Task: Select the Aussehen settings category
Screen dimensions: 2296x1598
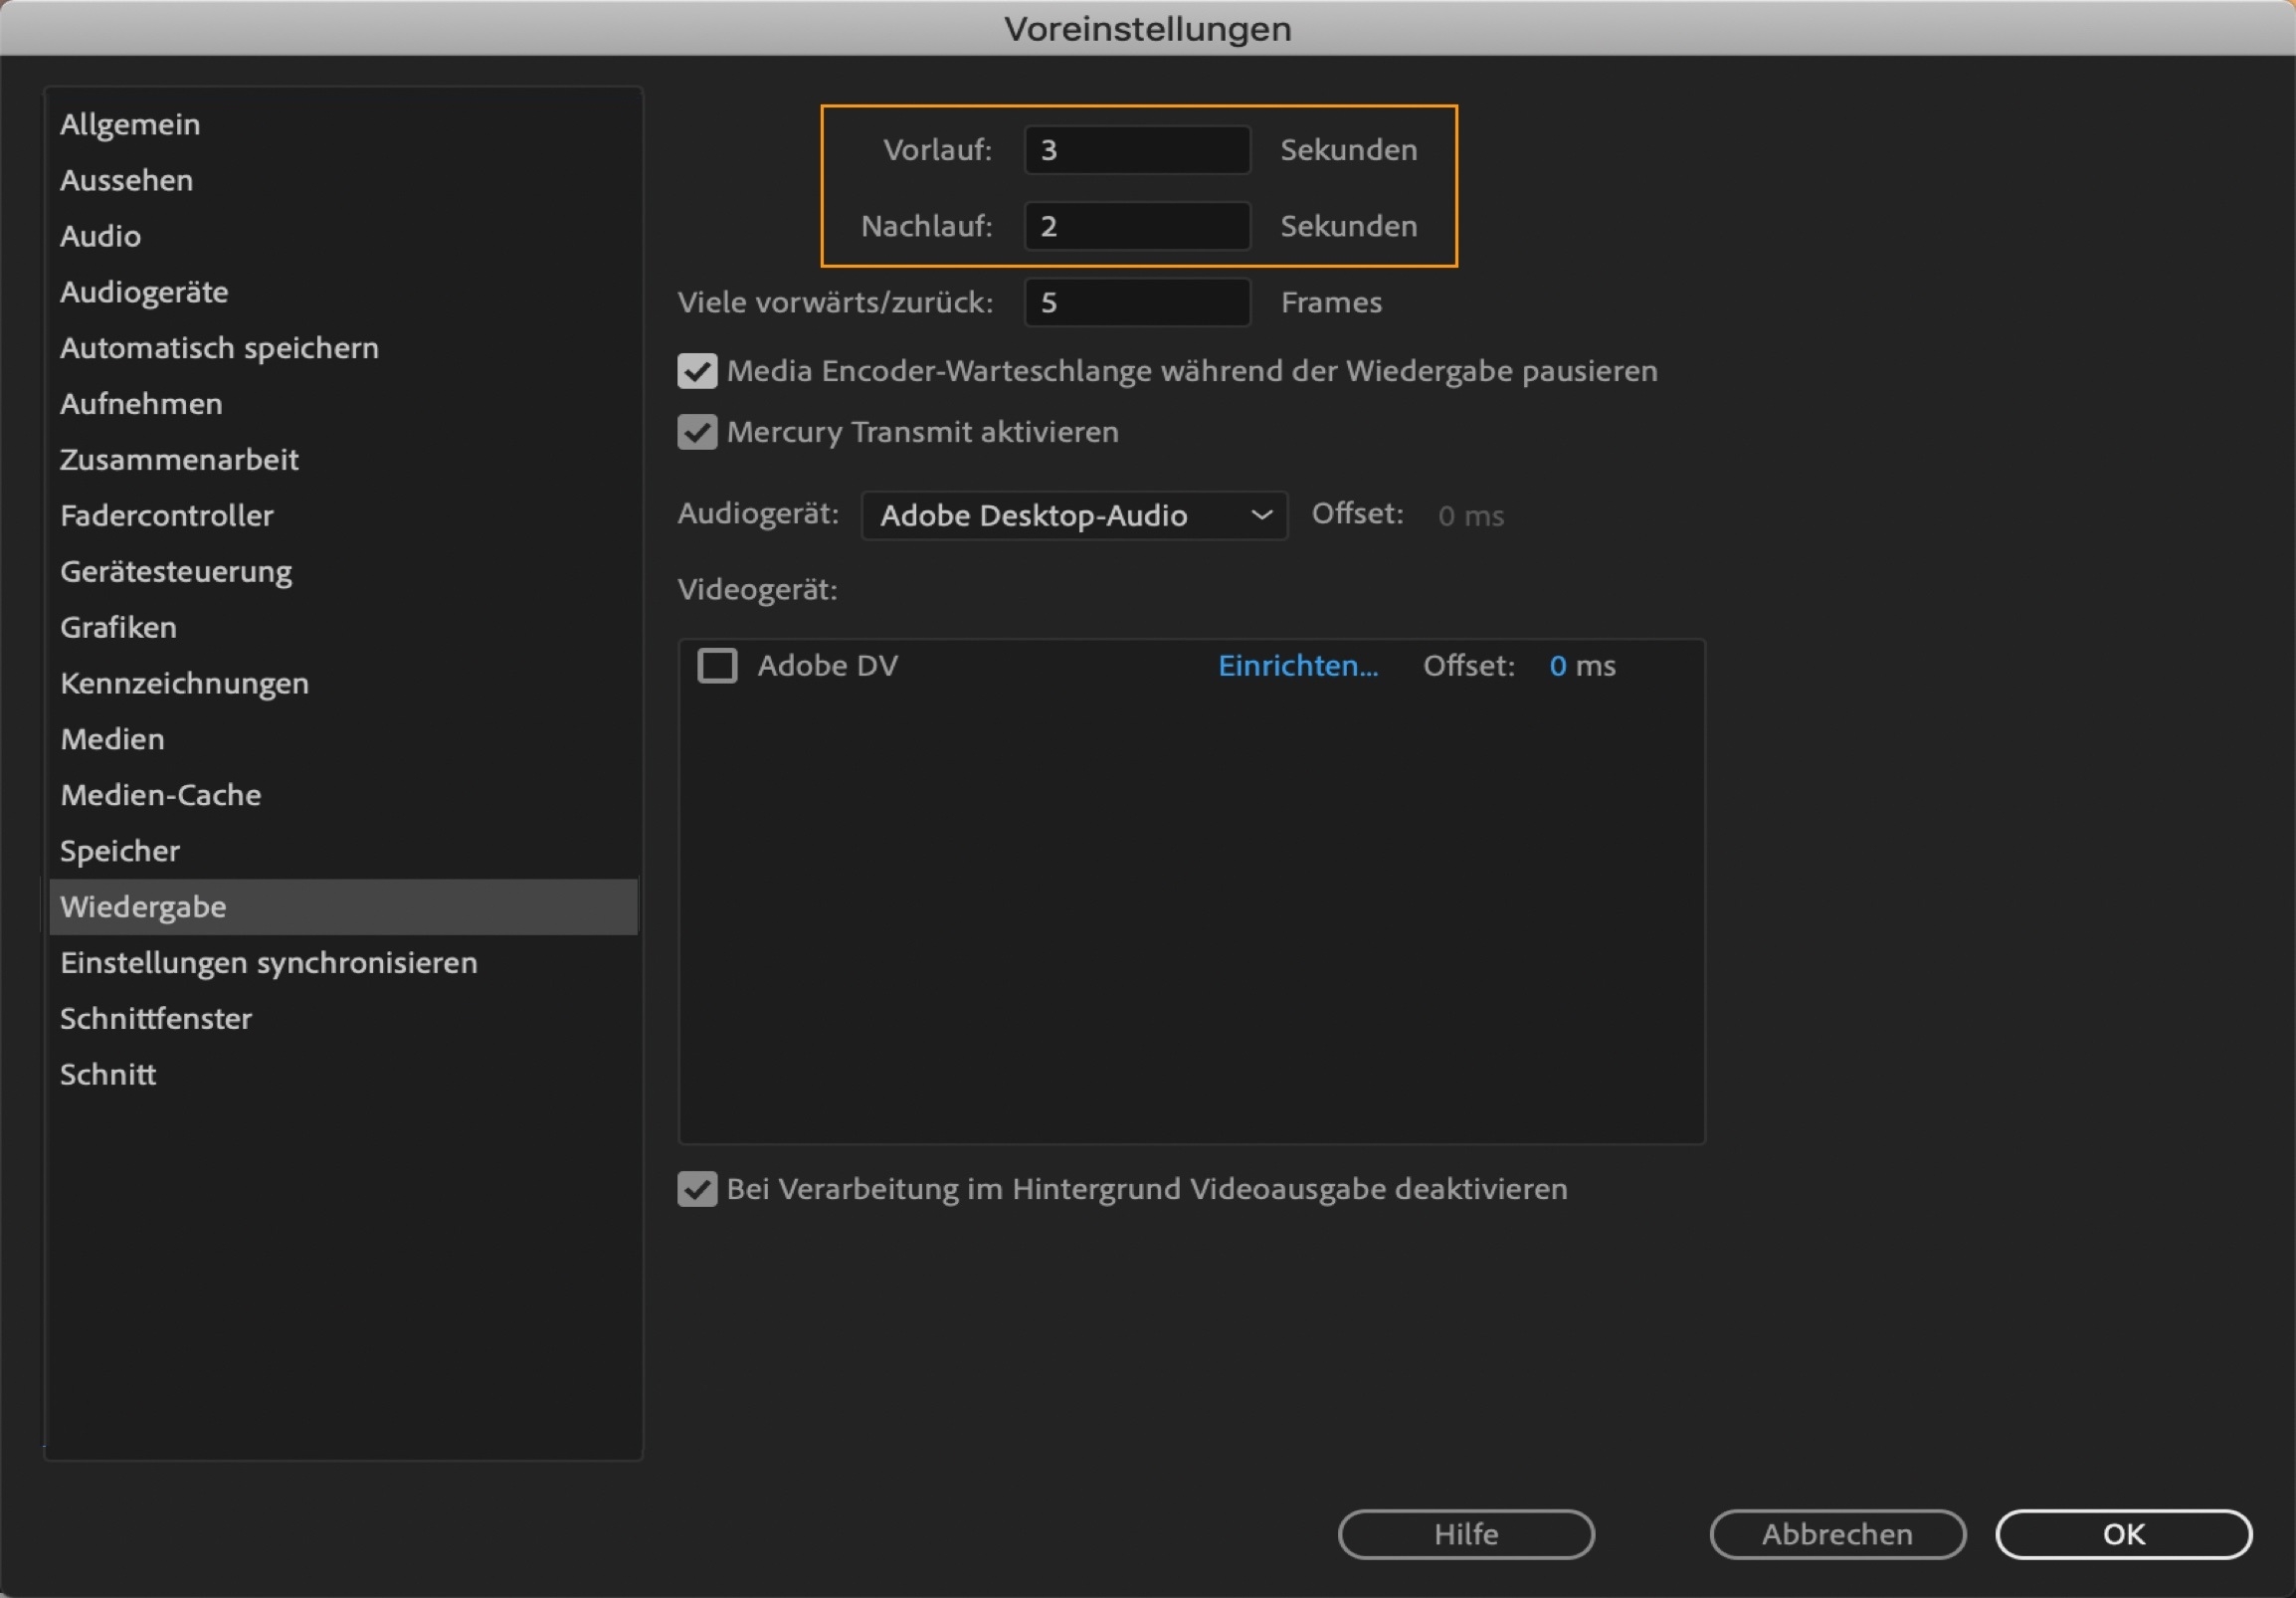Action: click(126, 180)
